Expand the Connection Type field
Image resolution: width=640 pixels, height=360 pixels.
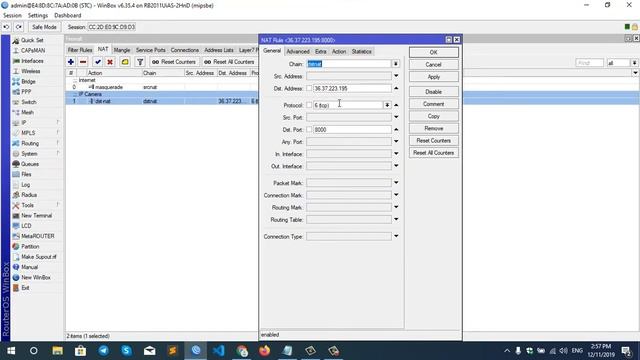point(396,236)
